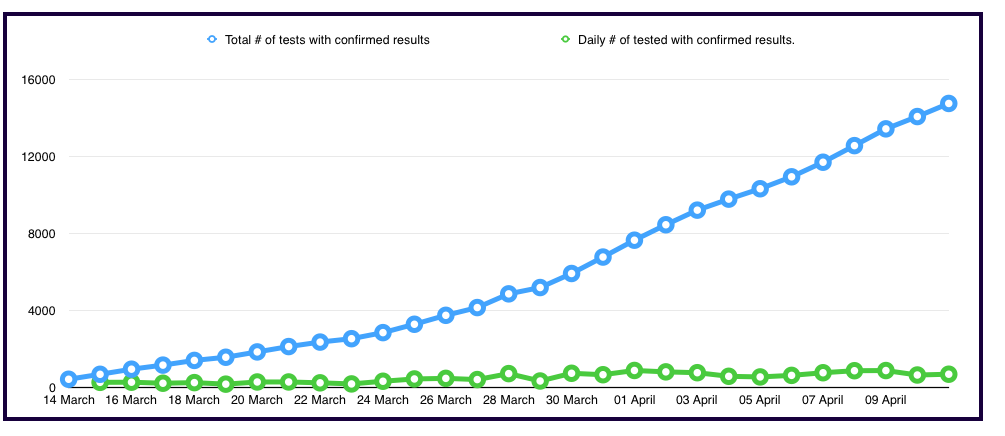1005x436 pixels.
Task: Pick the last green data point on the line
Action: click(x=948, y=374)
